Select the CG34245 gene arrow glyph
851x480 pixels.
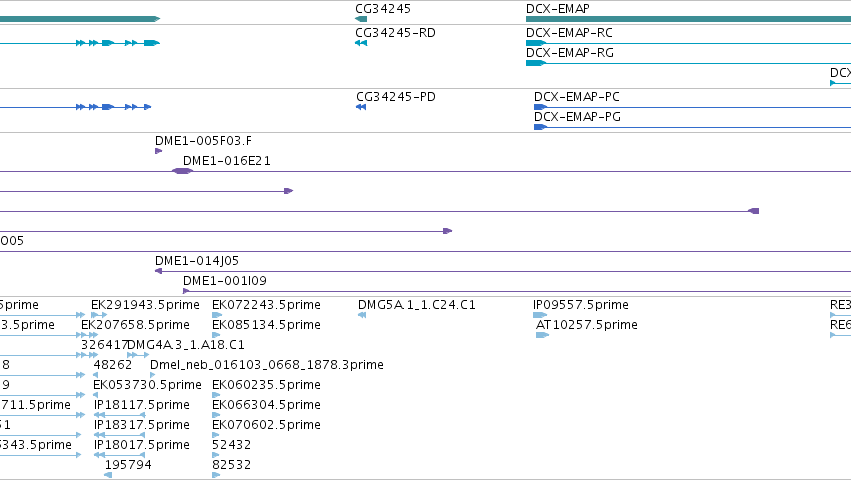pyautogui.click(x=361, y=19)
